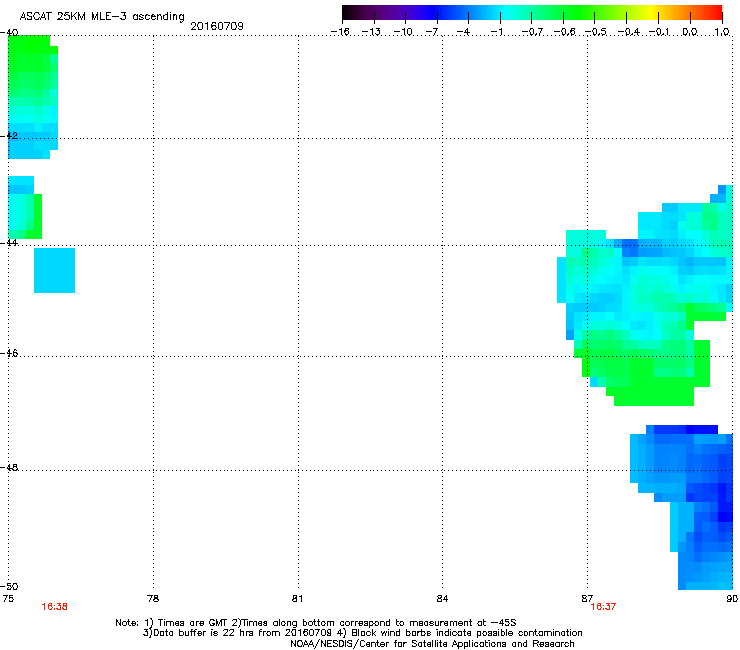Click the 'Data buffer is 22 hrs' note line
Image resolution: width=740 pixels, height=650 pixels.
[362, 633]
